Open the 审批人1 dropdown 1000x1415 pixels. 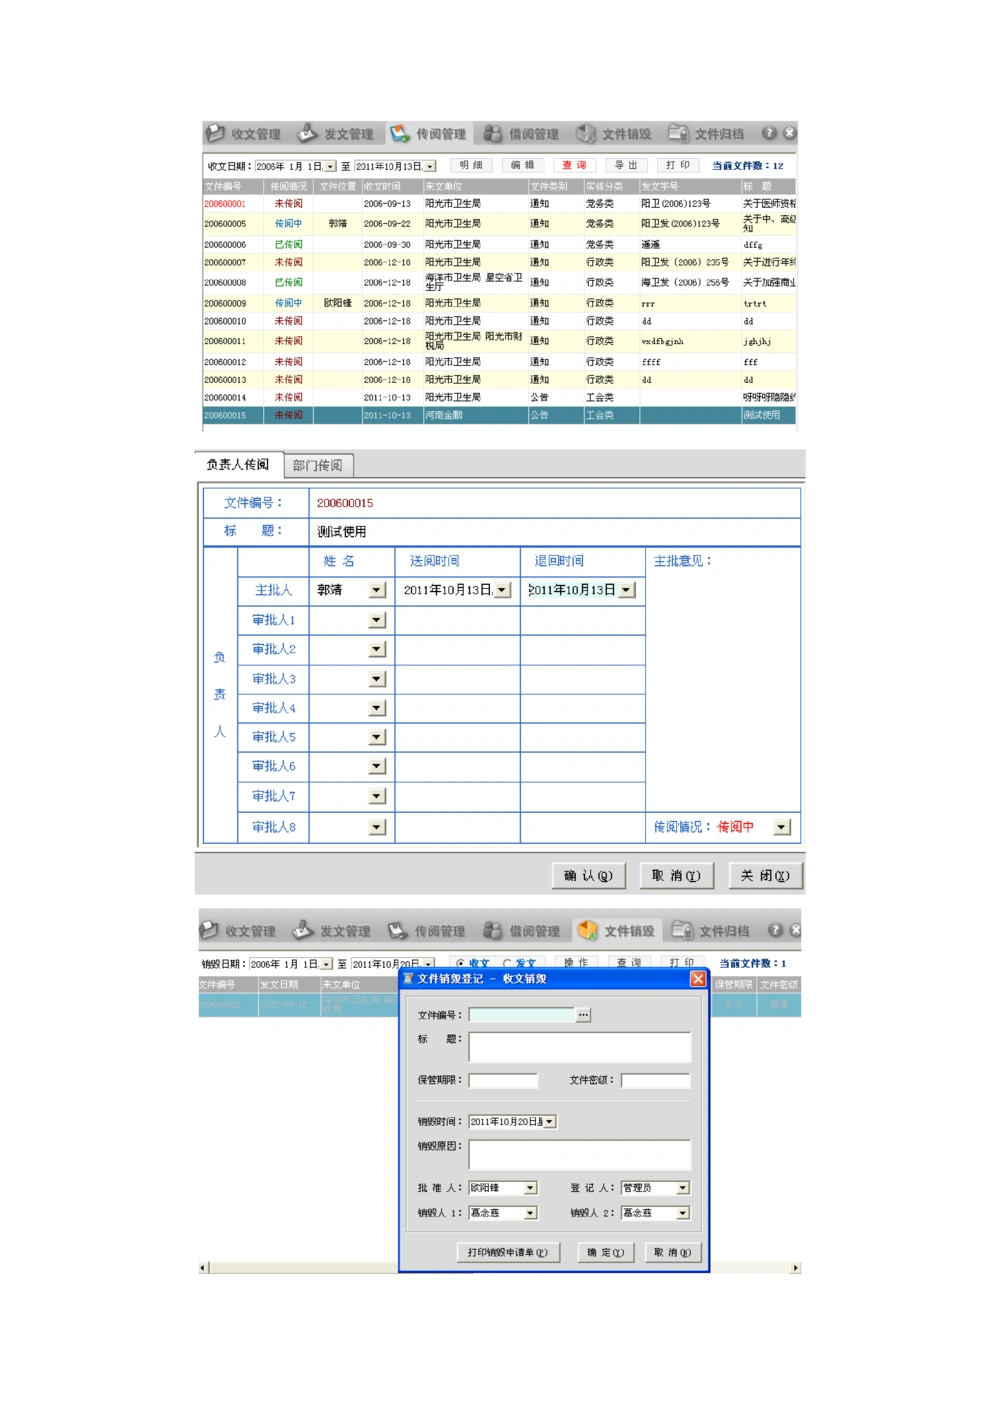click(x=377, y=620)
